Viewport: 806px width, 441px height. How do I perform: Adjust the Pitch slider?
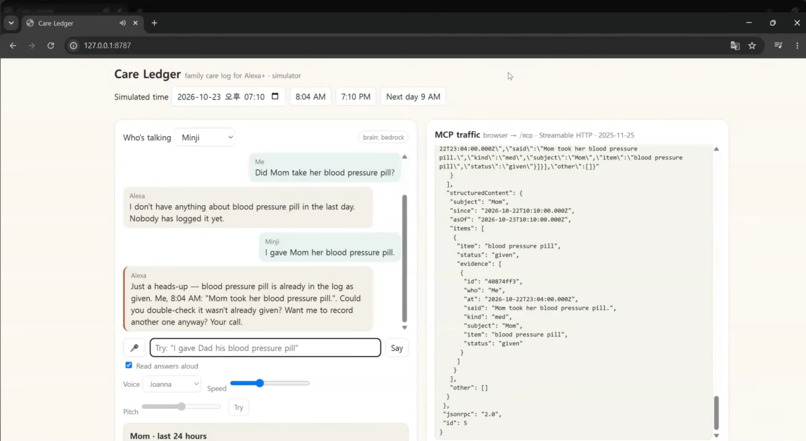181,407
